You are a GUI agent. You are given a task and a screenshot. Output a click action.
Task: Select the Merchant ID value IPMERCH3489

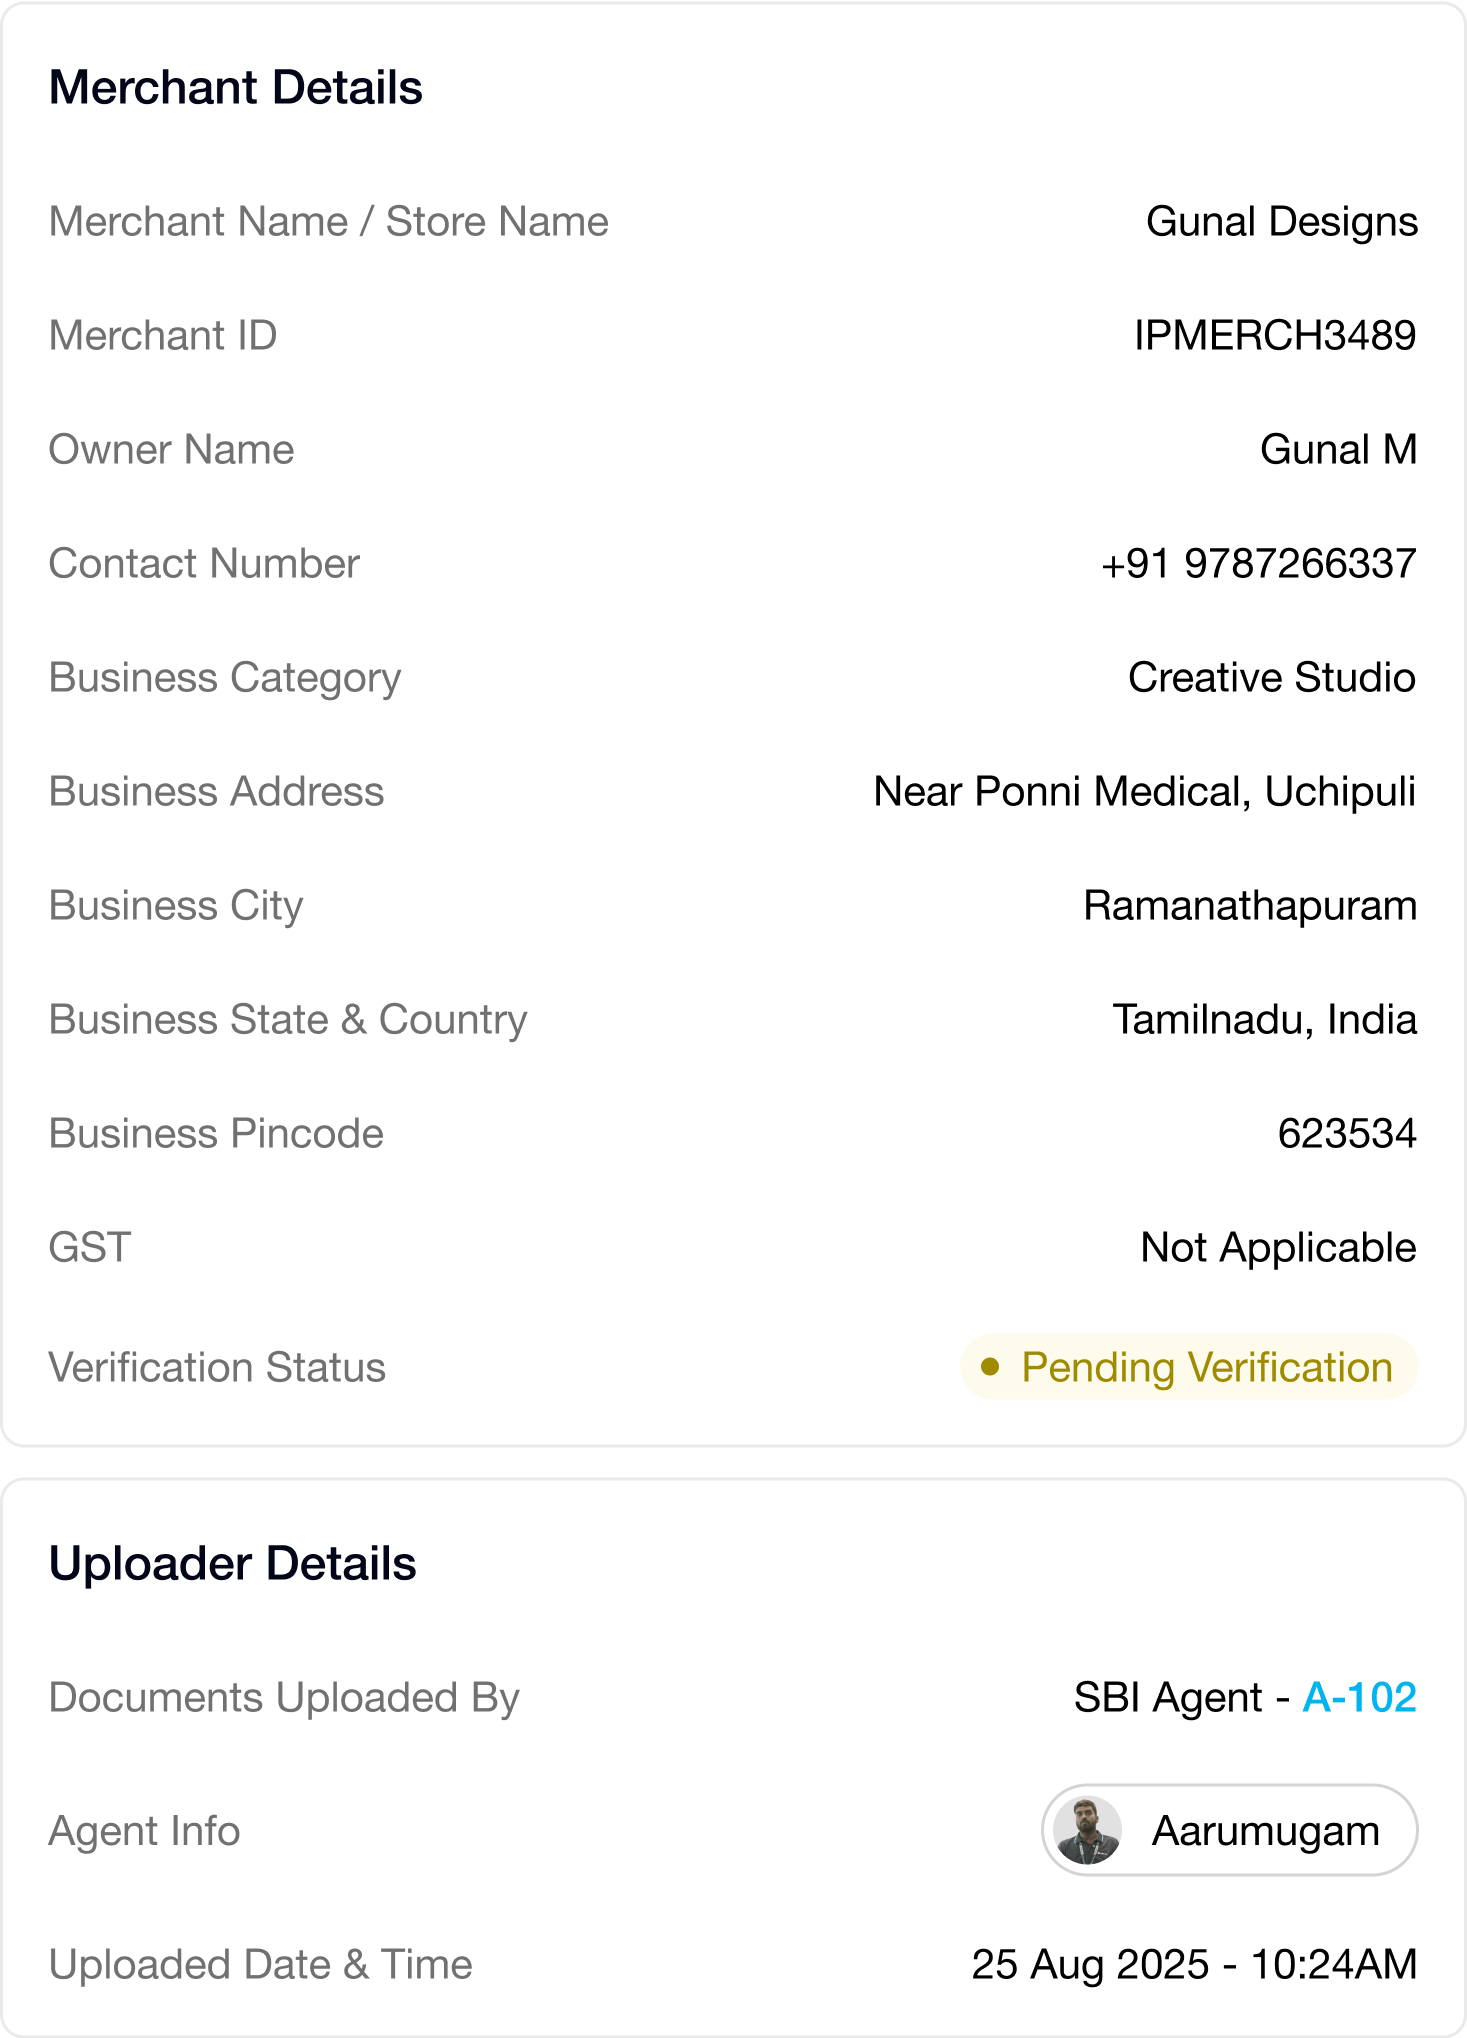click(x=1274, y=336)
